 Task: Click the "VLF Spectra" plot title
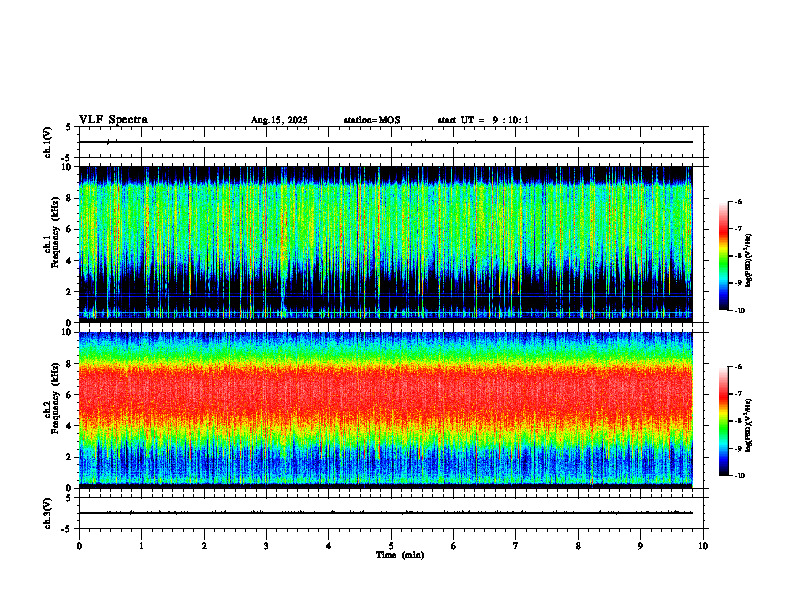[113, 120]
